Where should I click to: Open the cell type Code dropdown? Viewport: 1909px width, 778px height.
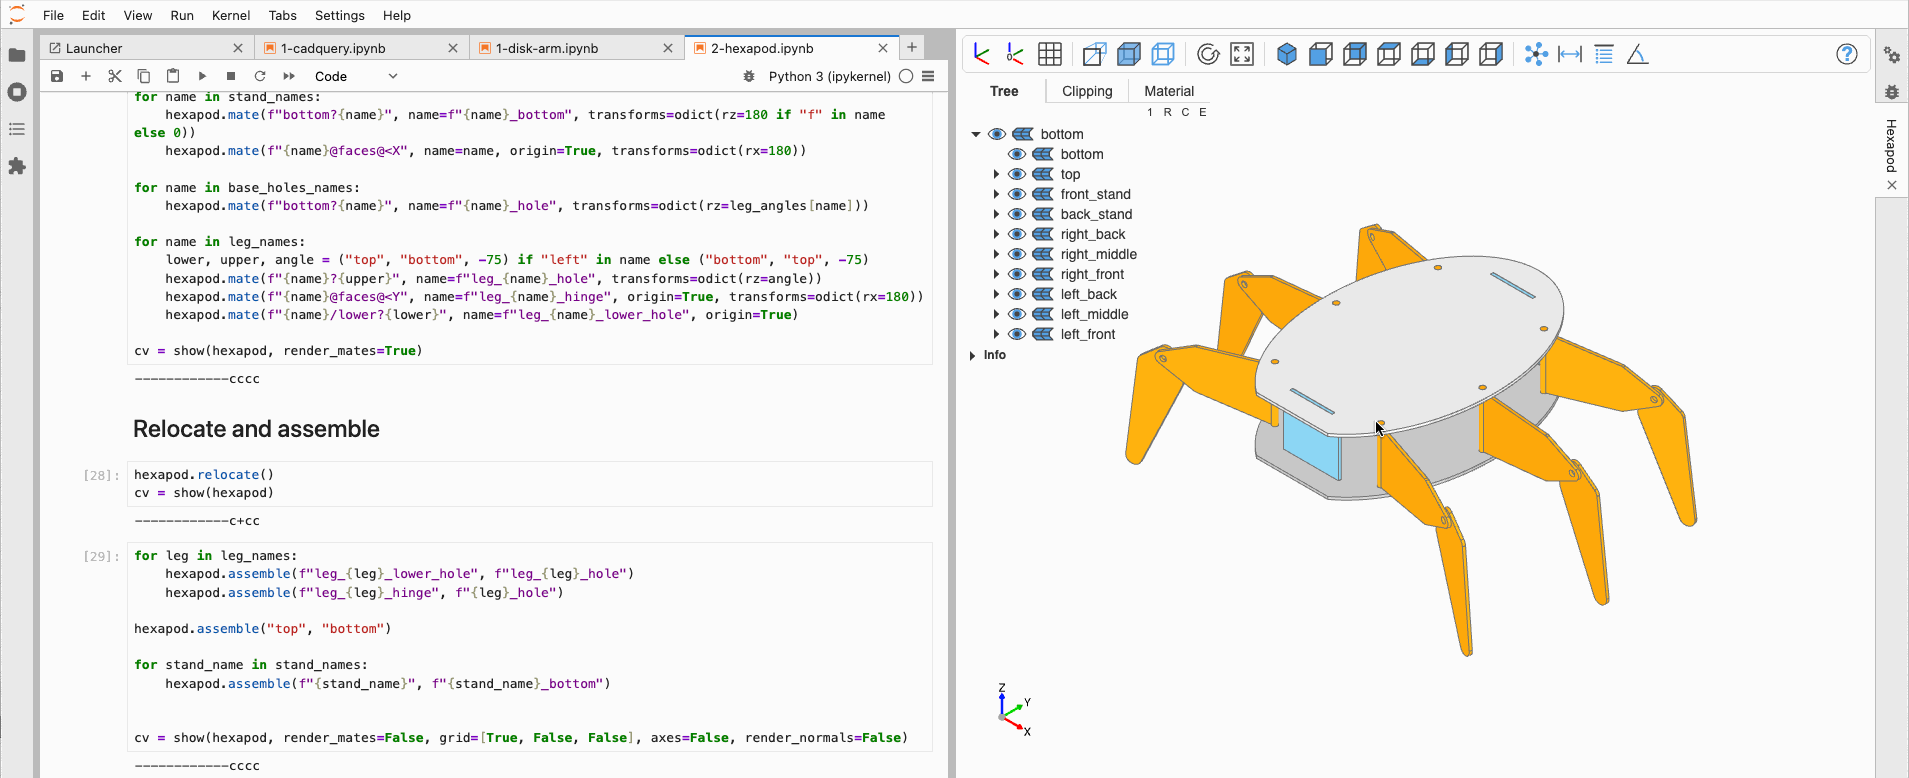(x=356, y=76)
